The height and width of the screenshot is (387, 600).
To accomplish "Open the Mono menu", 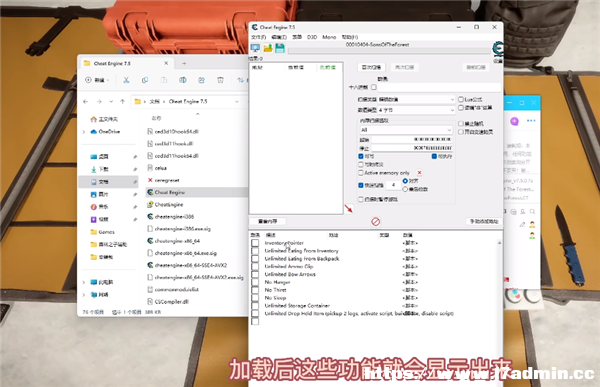I will (329, 37).
